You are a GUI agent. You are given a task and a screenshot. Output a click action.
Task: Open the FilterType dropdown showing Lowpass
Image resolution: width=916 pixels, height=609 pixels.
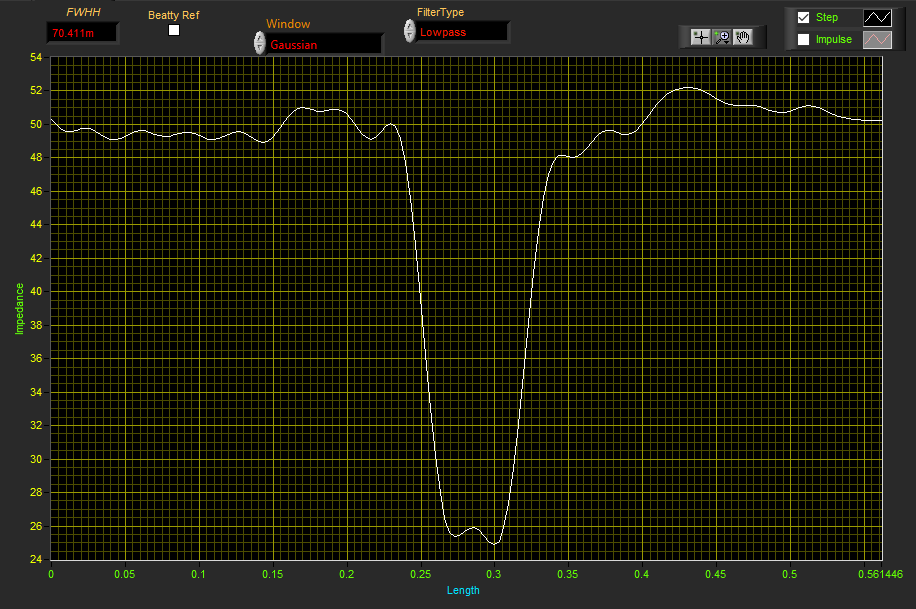pos(463,32)
